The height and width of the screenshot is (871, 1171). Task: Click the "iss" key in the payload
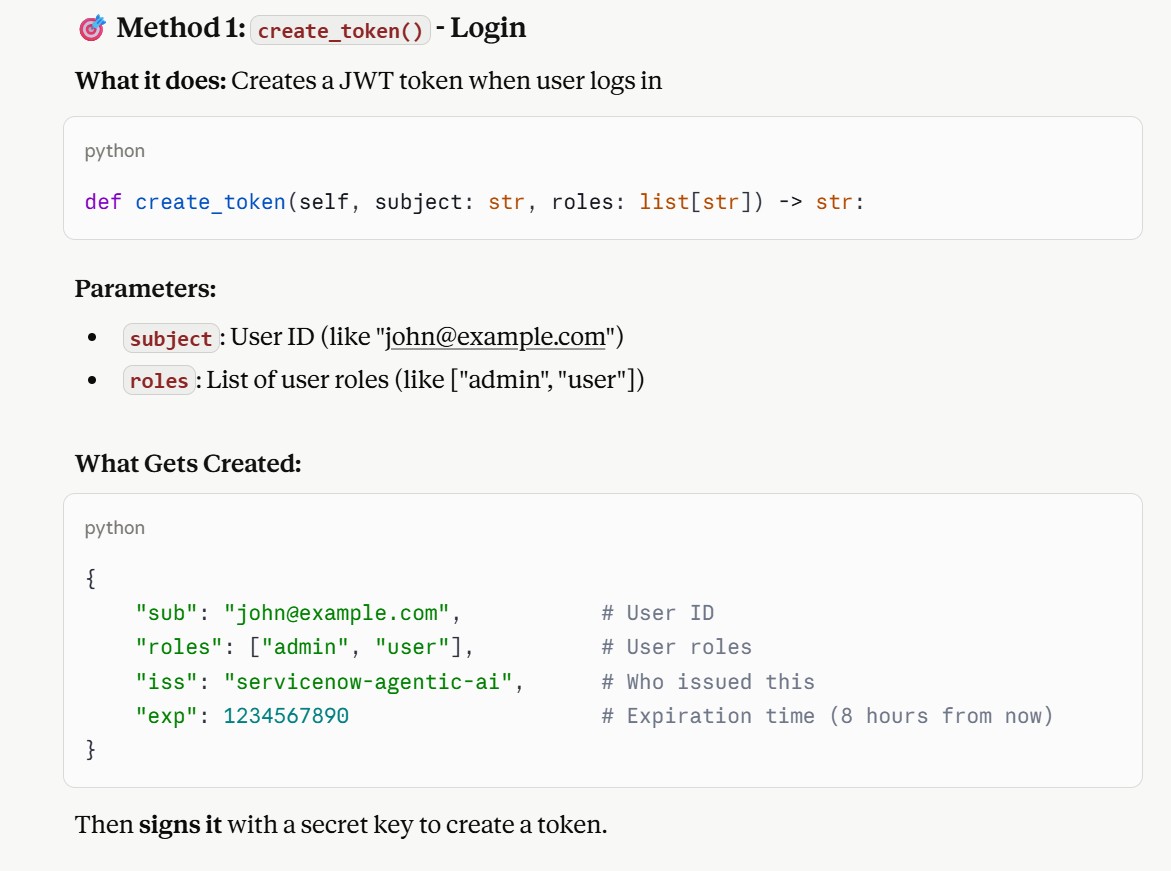click(x=166, y=682)
